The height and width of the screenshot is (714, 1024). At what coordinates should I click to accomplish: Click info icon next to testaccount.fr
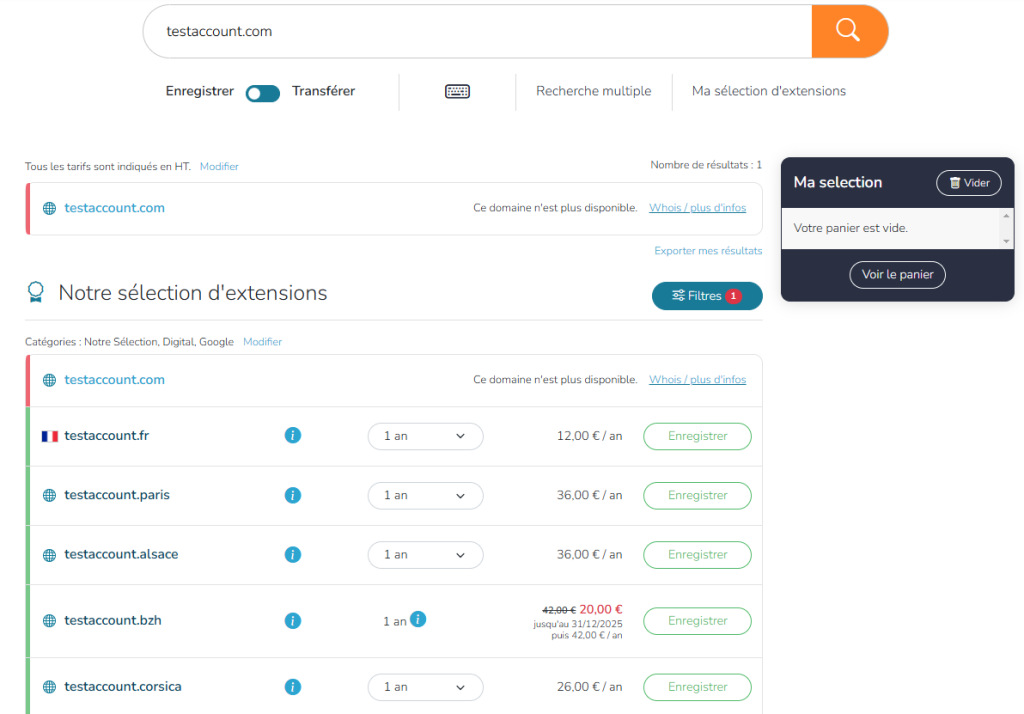tap(293, 436)
